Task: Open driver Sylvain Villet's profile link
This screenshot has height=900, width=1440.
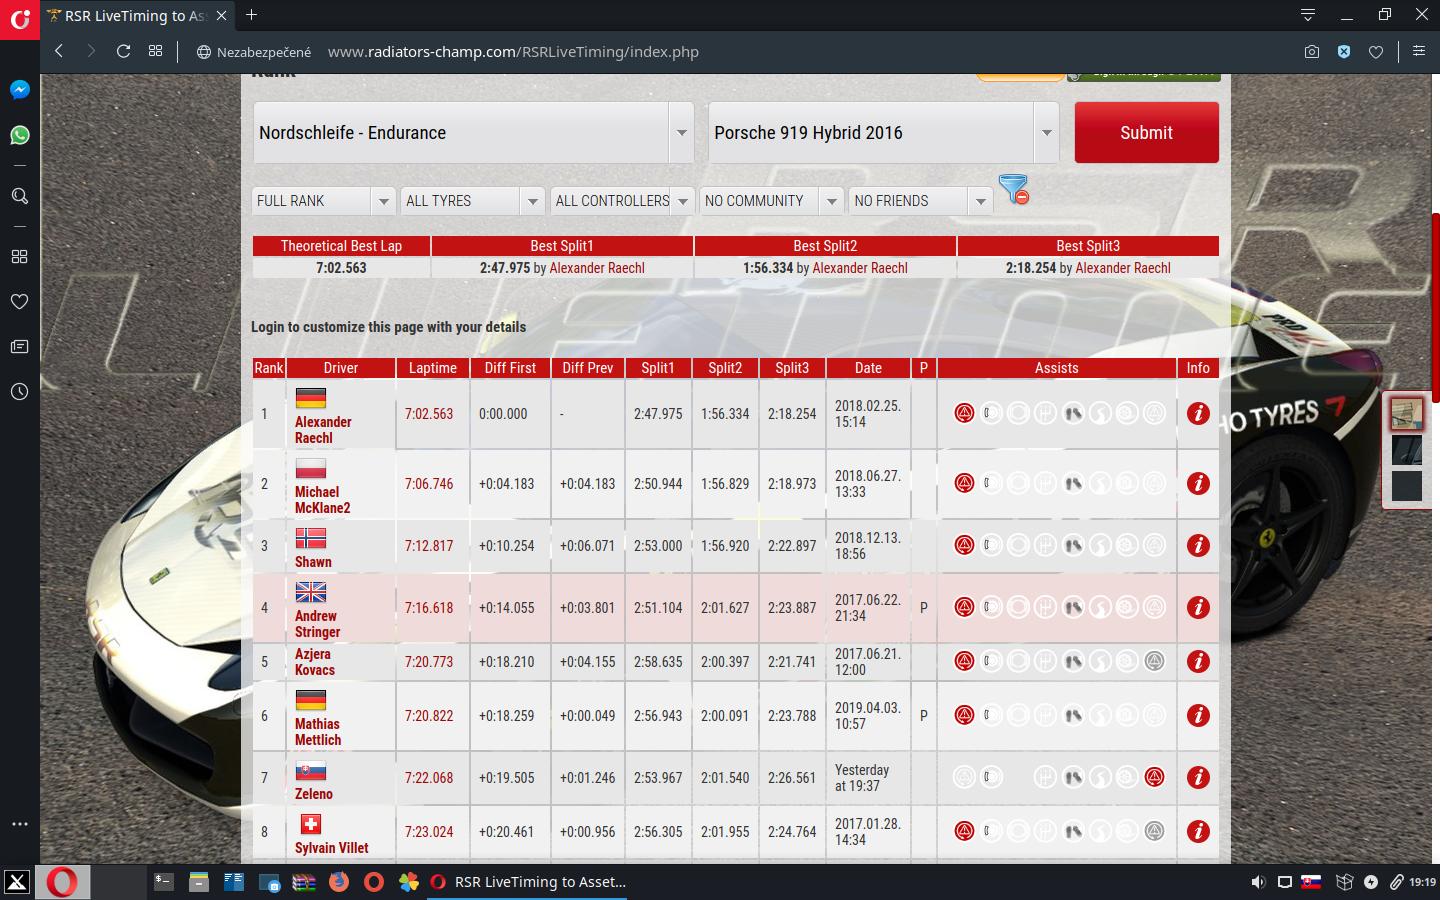Action: [x=331, y=848]
